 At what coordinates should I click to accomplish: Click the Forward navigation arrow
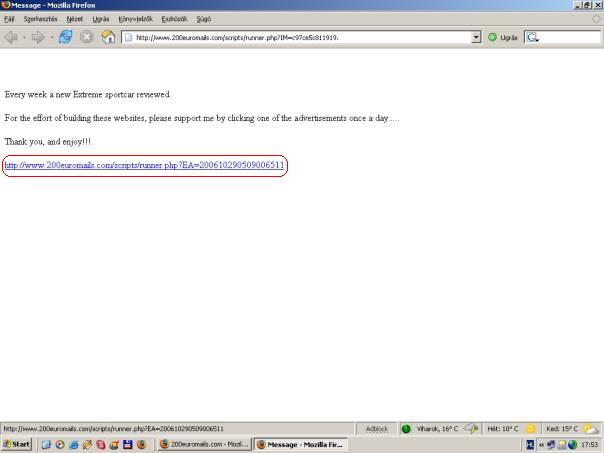(x=37, y=37)
